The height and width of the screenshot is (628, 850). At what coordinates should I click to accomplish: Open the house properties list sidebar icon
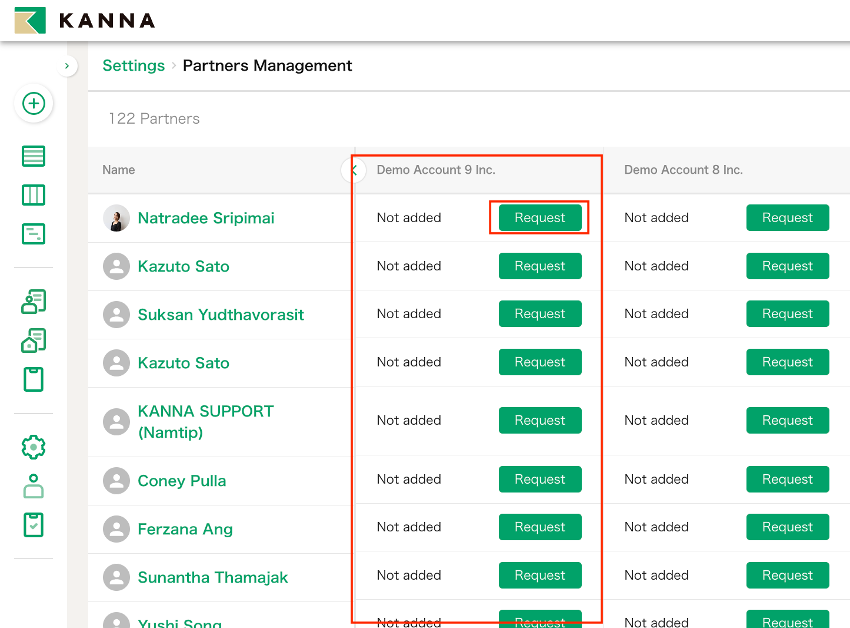tap(34, 340)
